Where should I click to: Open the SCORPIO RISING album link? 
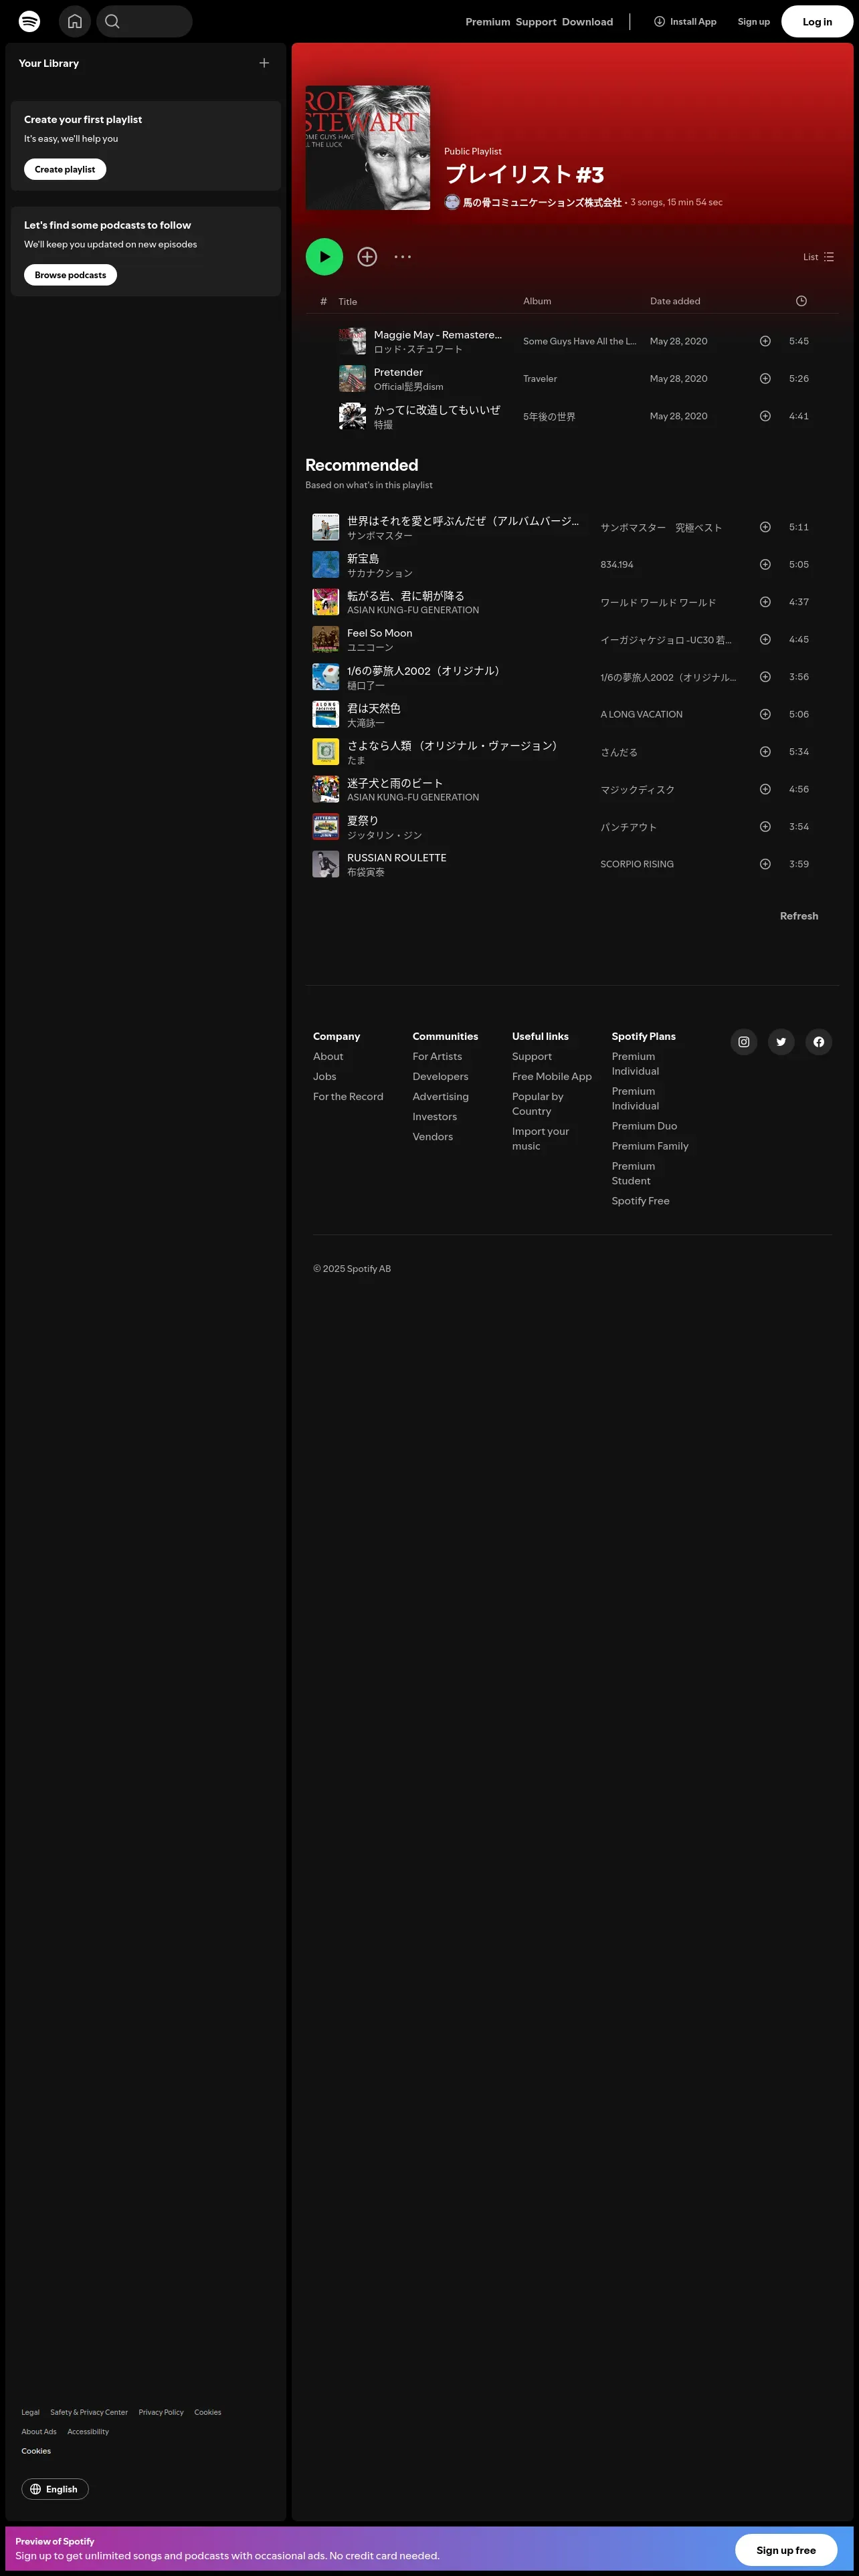tap(637, 864)
